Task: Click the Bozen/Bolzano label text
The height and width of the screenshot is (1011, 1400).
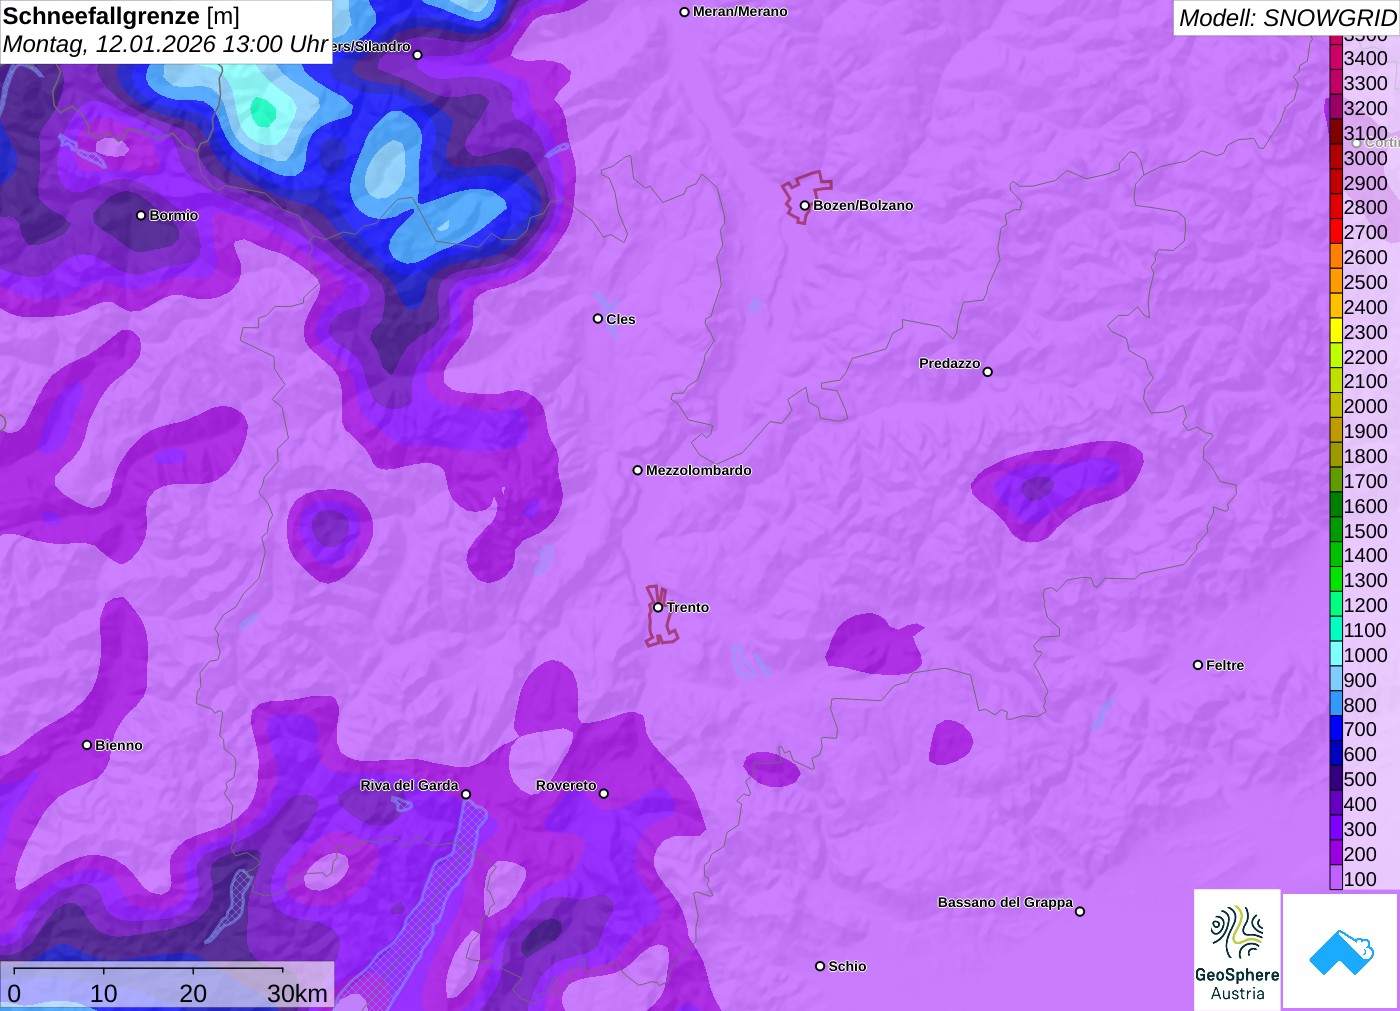Action: (x=863, y=206)
